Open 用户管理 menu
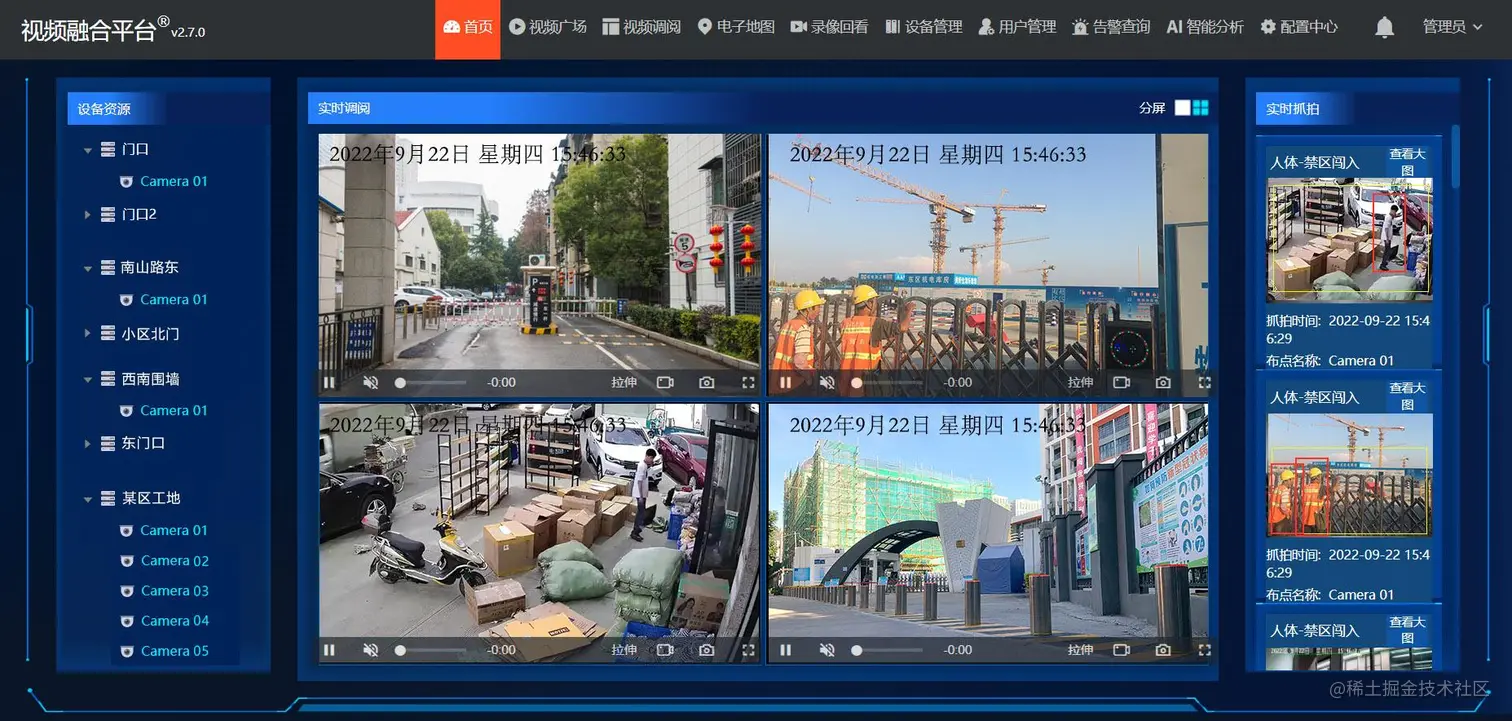Image resolution: width=1512 pixels, height=721 pixels. [x=1017, y=27]
